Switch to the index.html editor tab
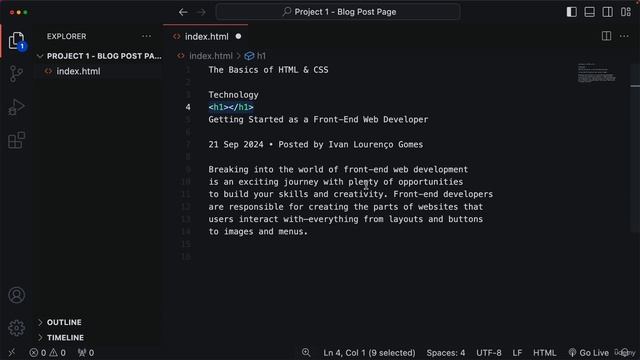This screenshot has width=640, height=360. (x=206, y=36)
